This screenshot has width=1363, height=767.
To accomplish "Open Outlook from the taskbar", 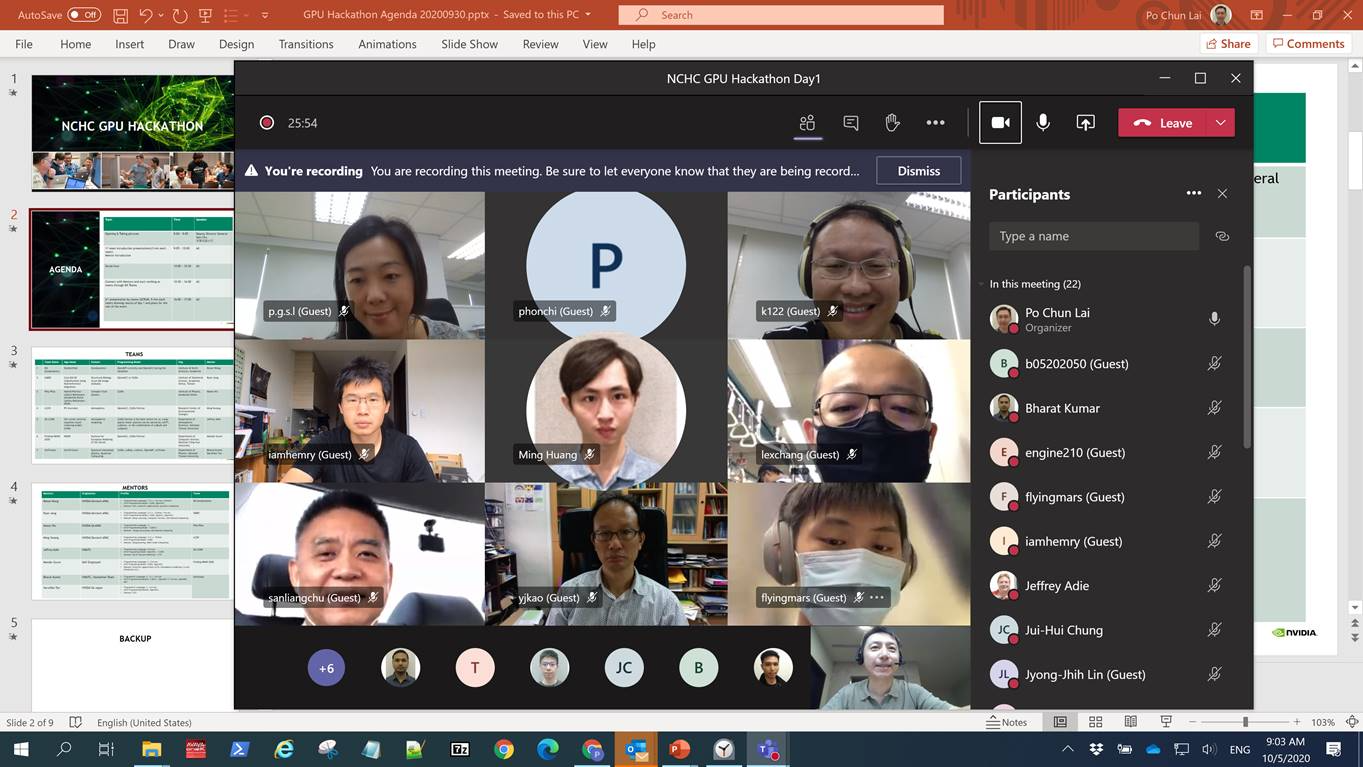I will click(636, 749).
